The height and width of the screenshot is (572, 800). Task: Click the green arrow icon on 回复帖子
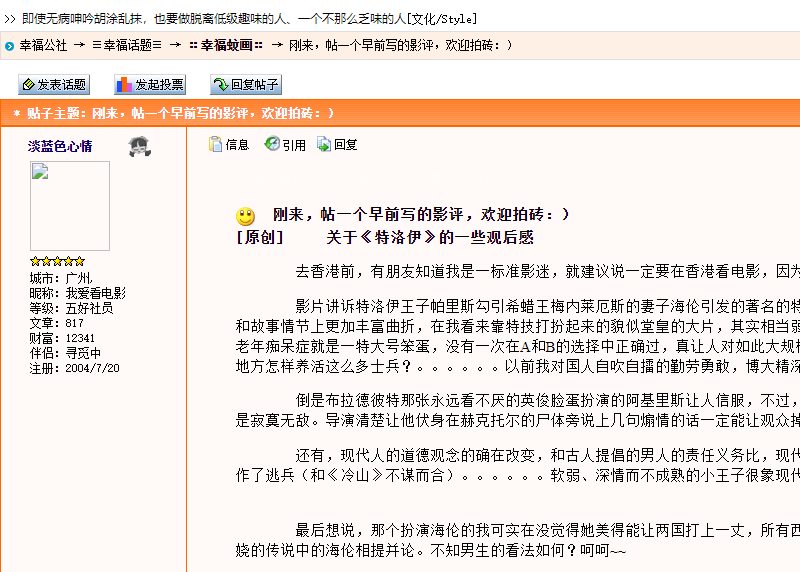point(221,84)
